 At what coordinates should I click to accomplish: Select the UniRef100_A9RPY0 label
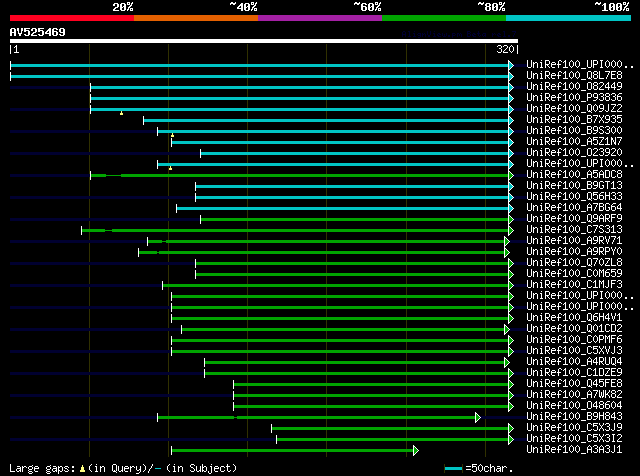click(x=574, y=252)
